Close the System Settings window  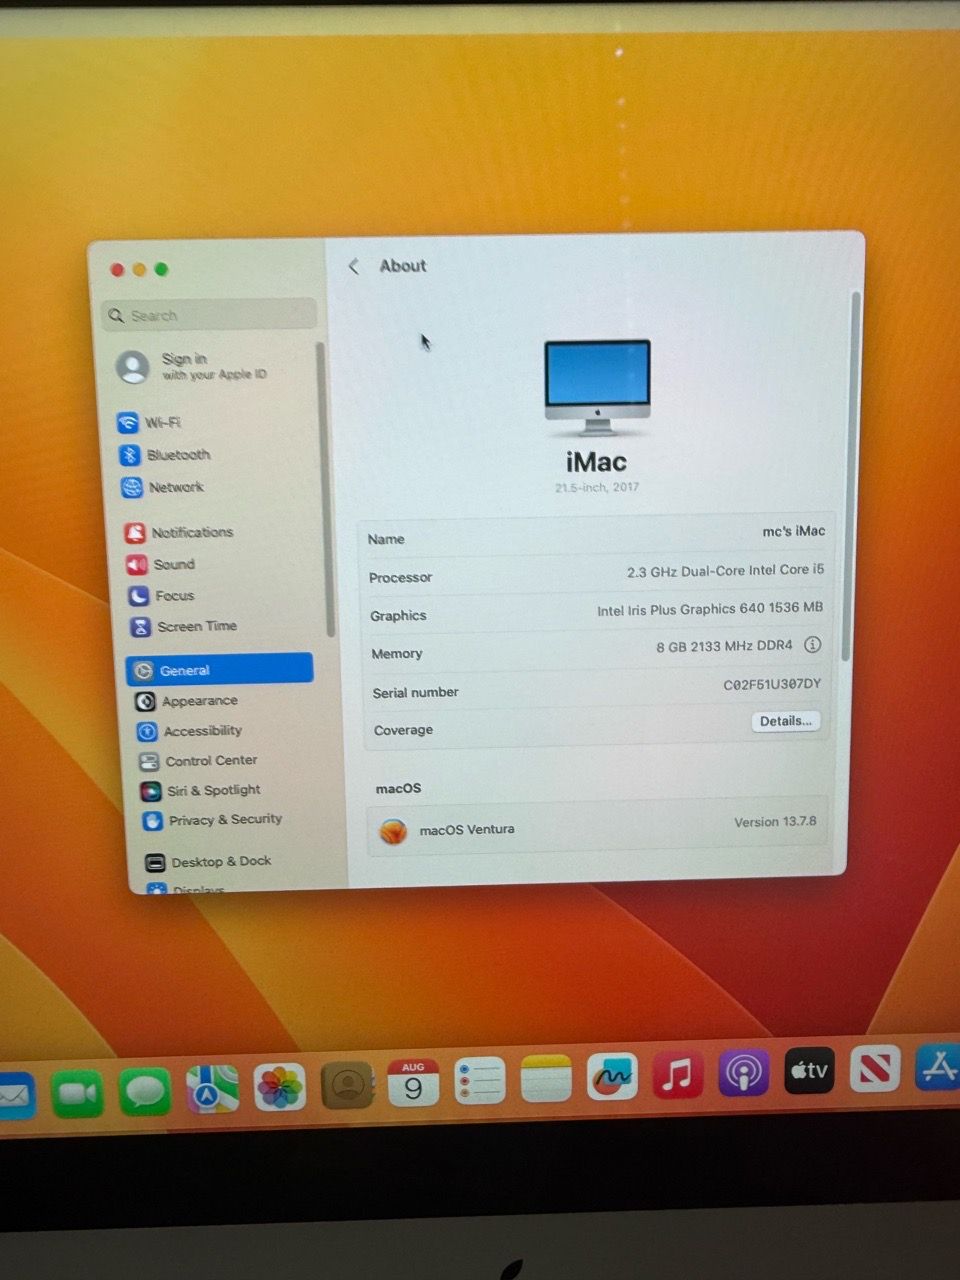point(117,270)
